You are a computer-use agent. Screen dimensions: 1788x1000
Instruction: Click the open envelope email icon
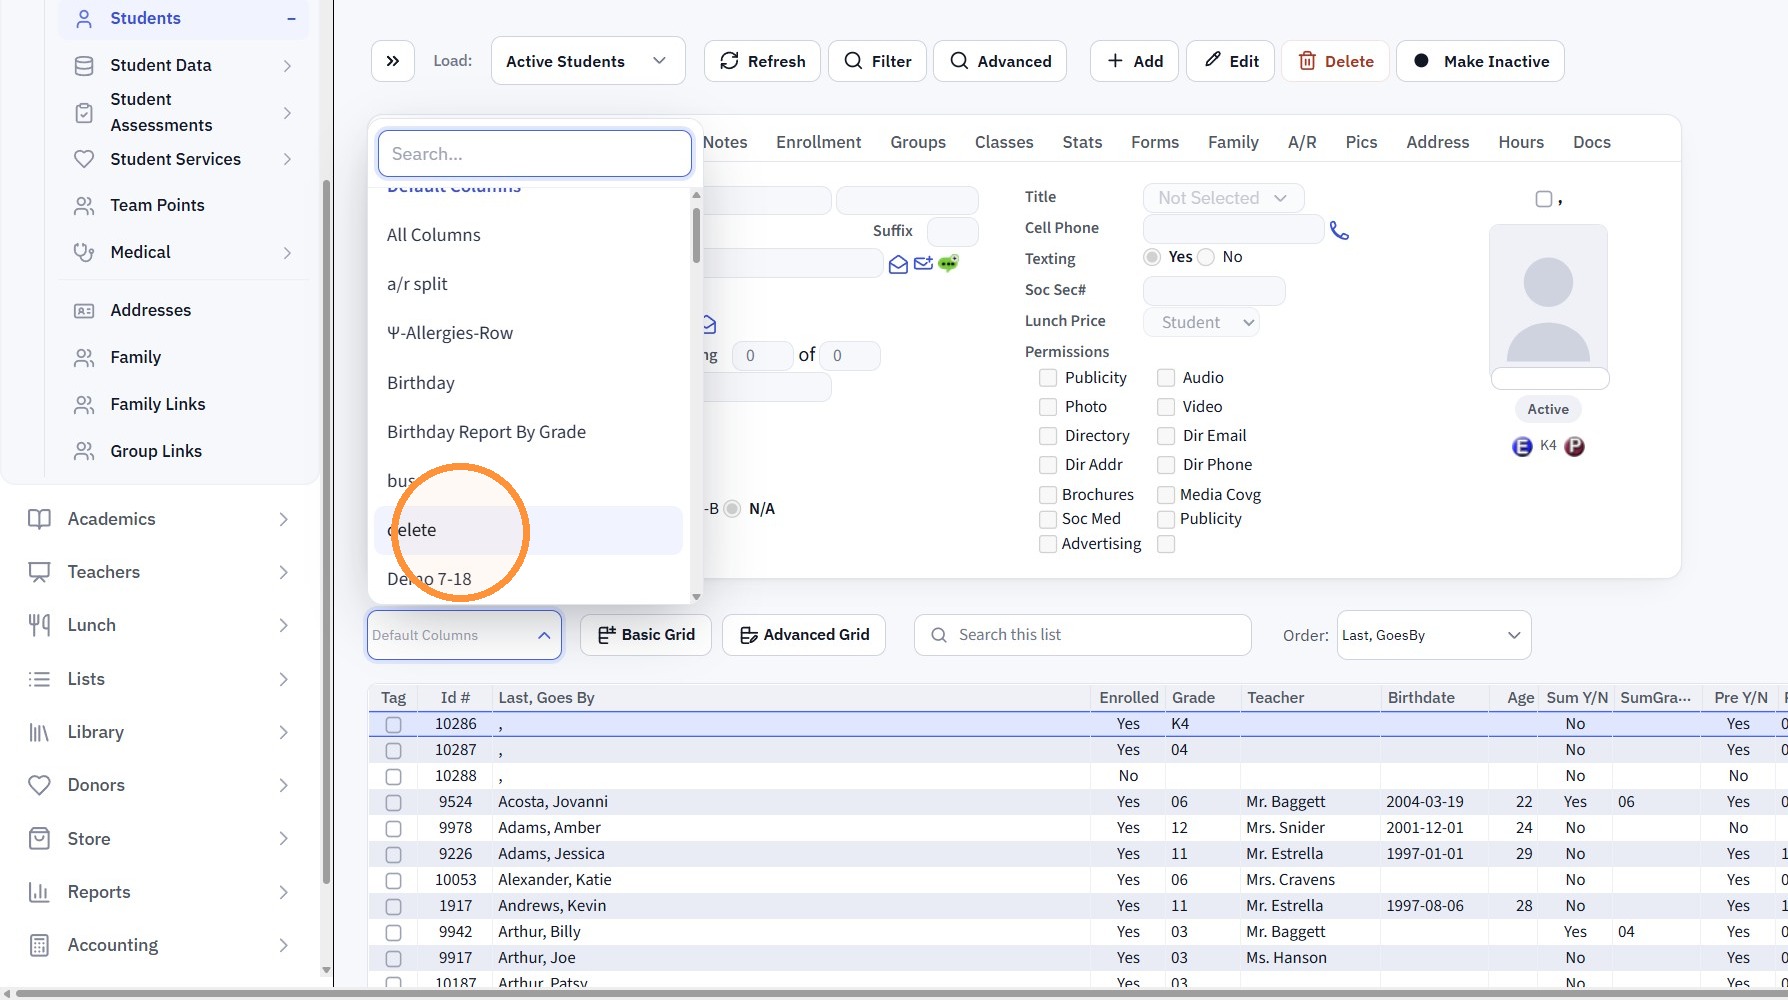pos(898,264)
